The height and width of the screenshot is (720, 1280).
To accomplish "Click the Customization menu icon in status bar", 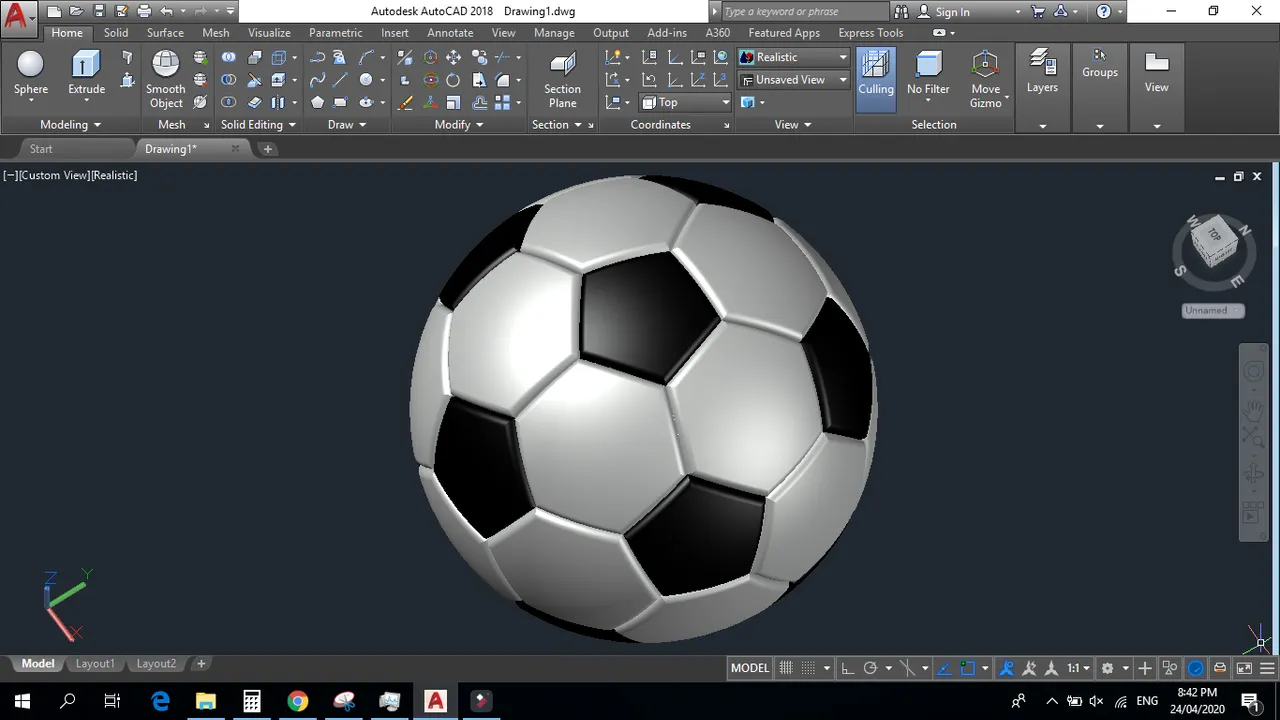I will coord(1268,668).
